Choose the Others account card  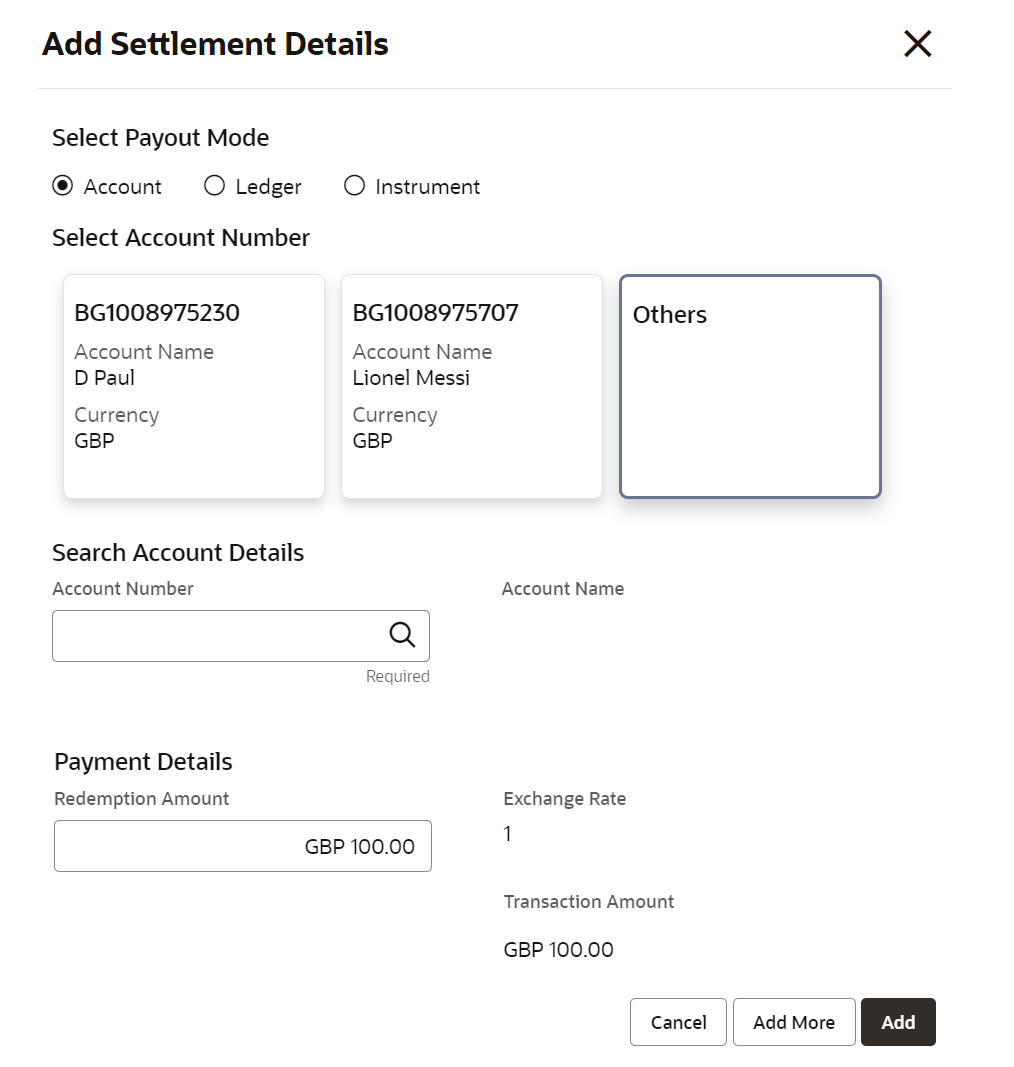750,386
